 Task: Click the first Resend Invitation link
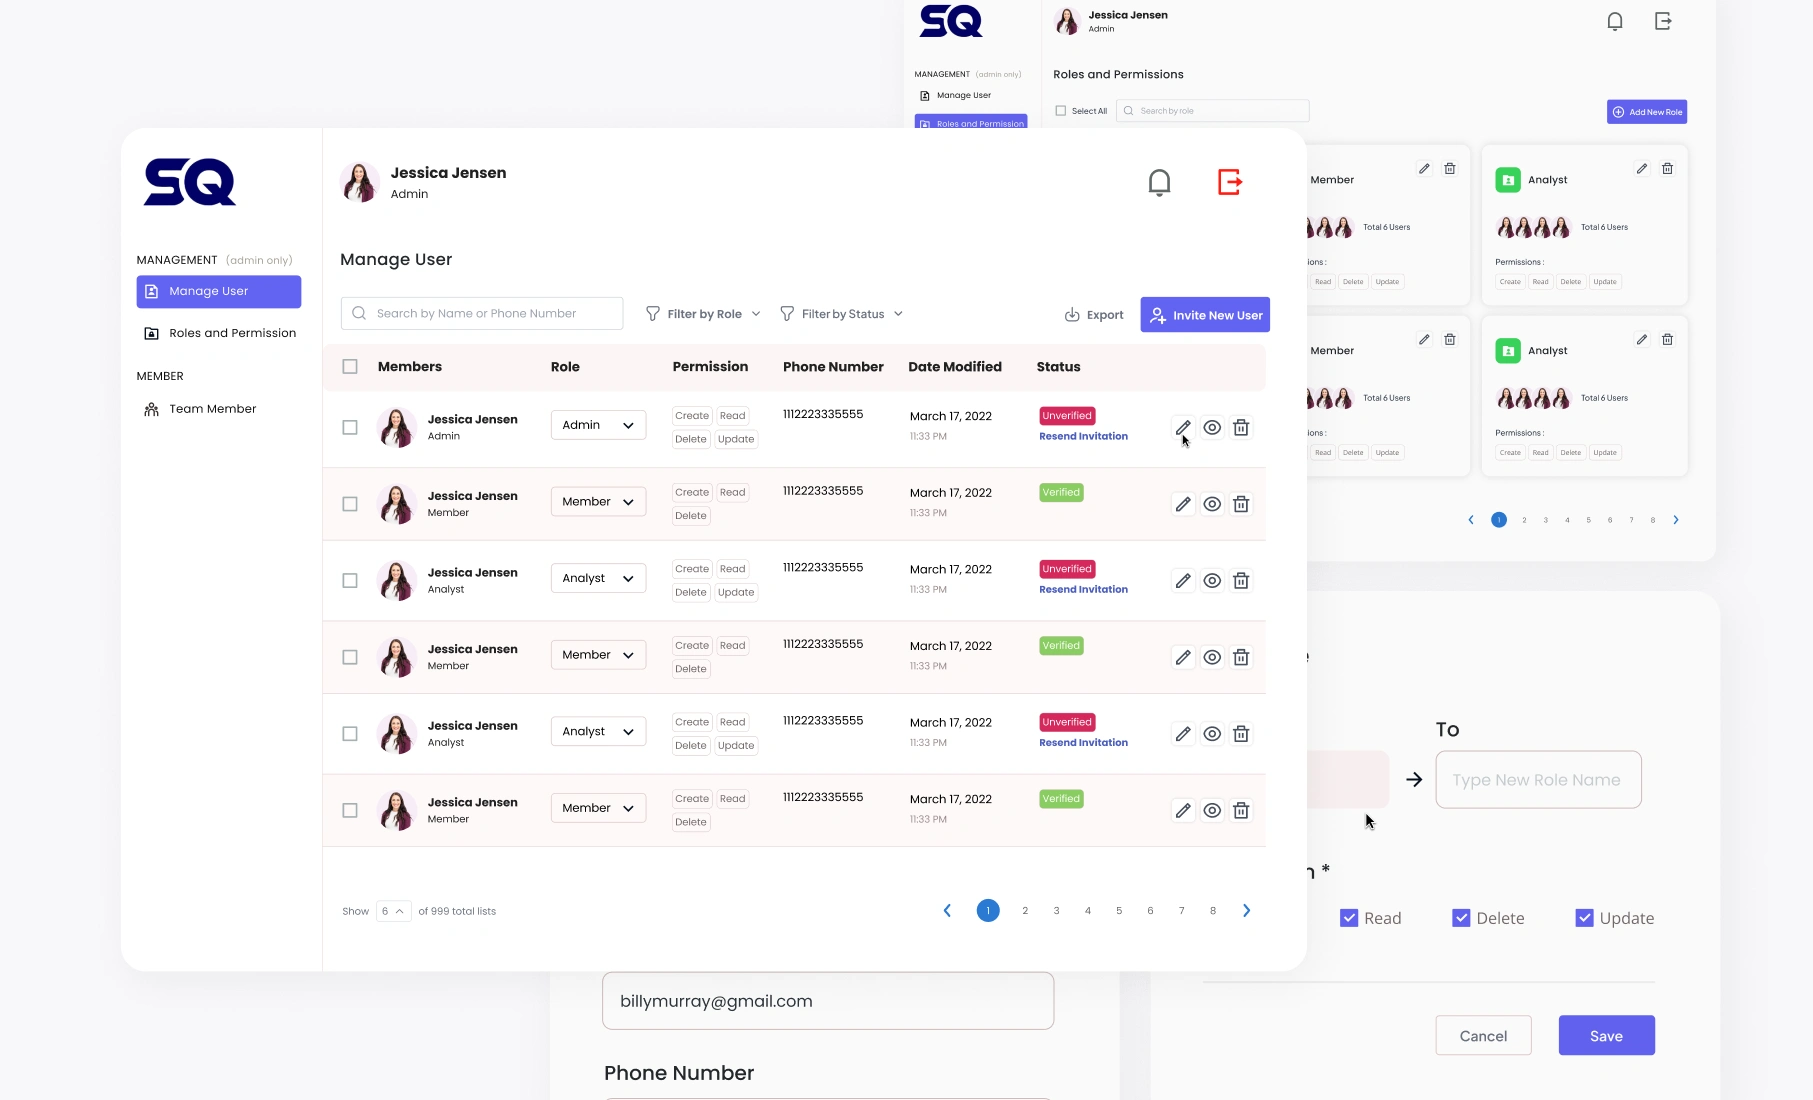[1083, 436]
